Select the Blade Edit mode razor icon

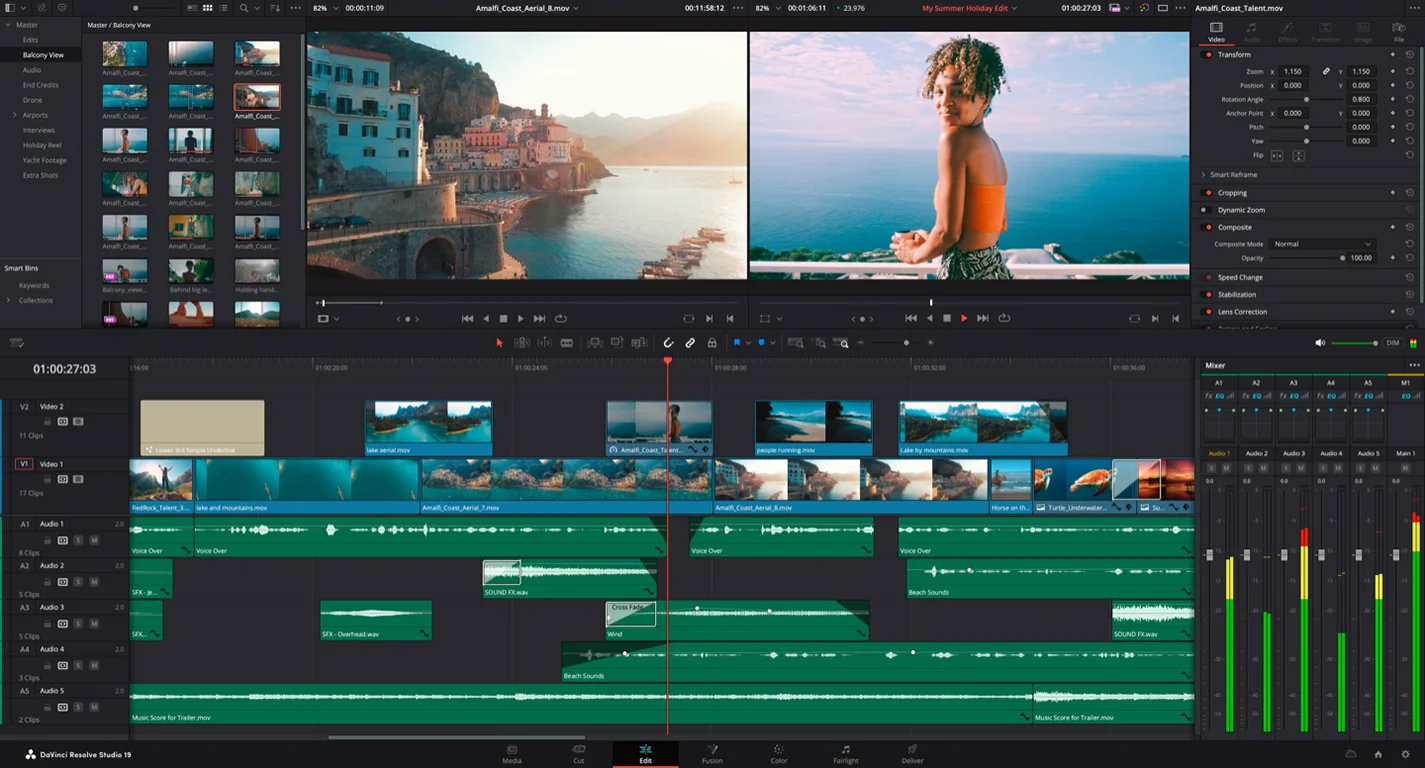tap(567, 342)
